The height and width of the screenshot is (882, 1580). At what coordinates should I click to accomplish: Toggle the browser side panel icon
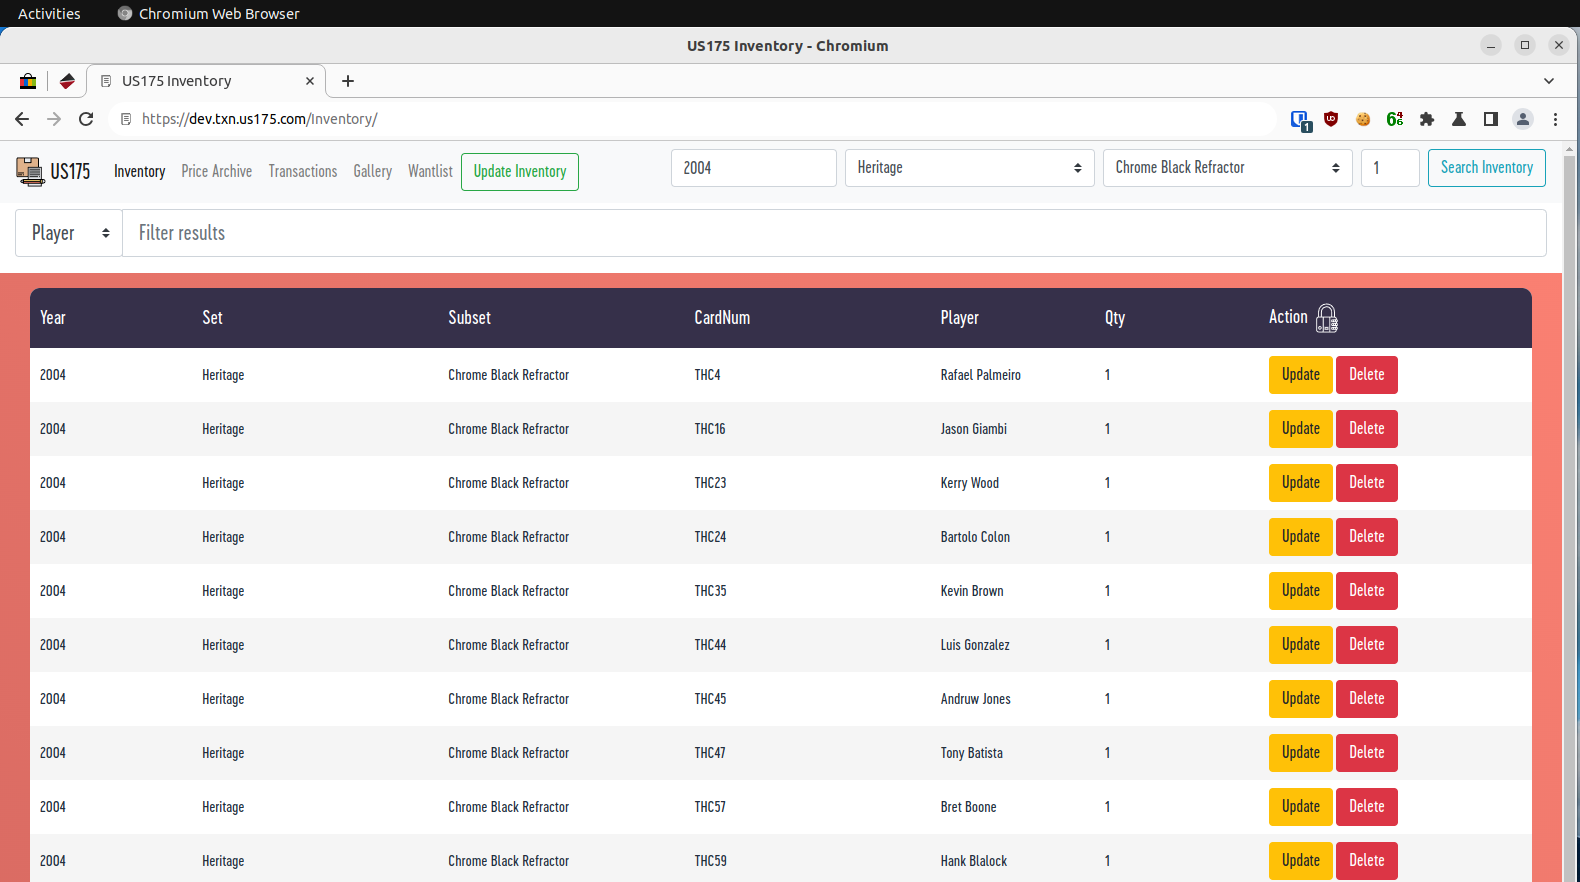pos(1491,119)
